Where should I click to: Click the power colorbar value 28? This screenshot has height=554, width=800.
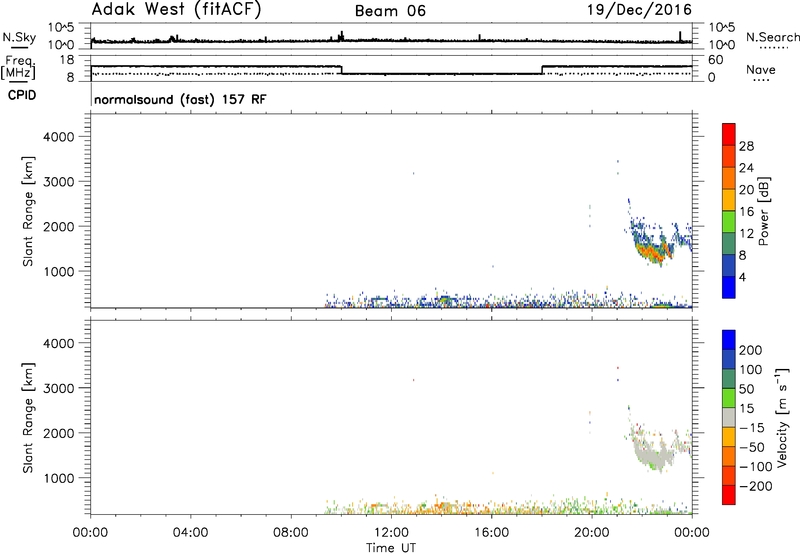point(746,146)
